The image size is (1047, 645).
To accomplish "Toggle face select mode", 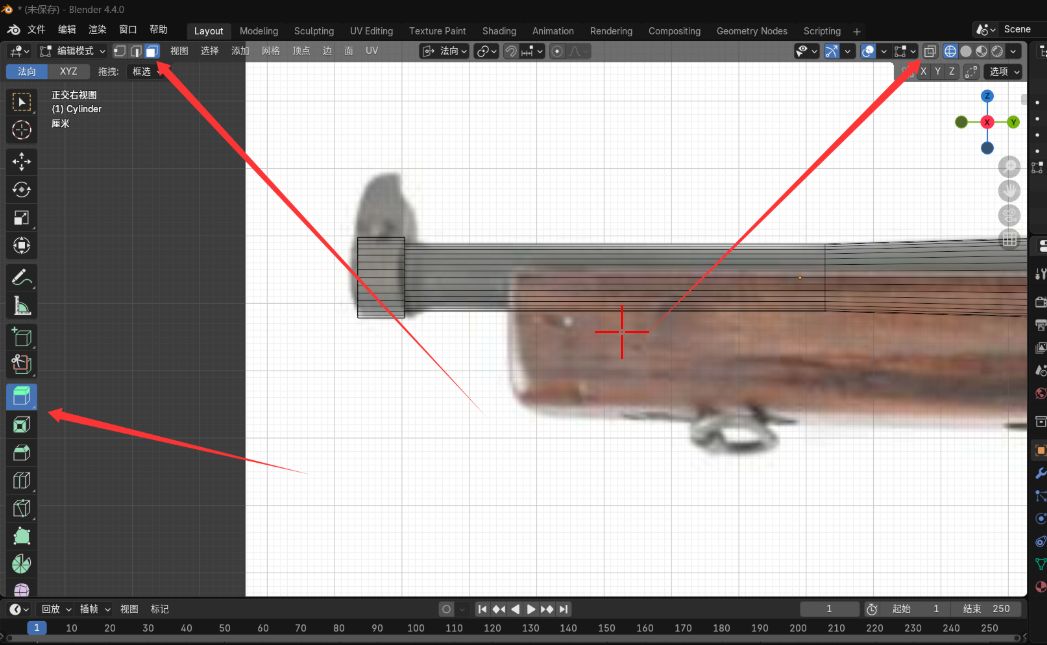I will pos(152,51).
